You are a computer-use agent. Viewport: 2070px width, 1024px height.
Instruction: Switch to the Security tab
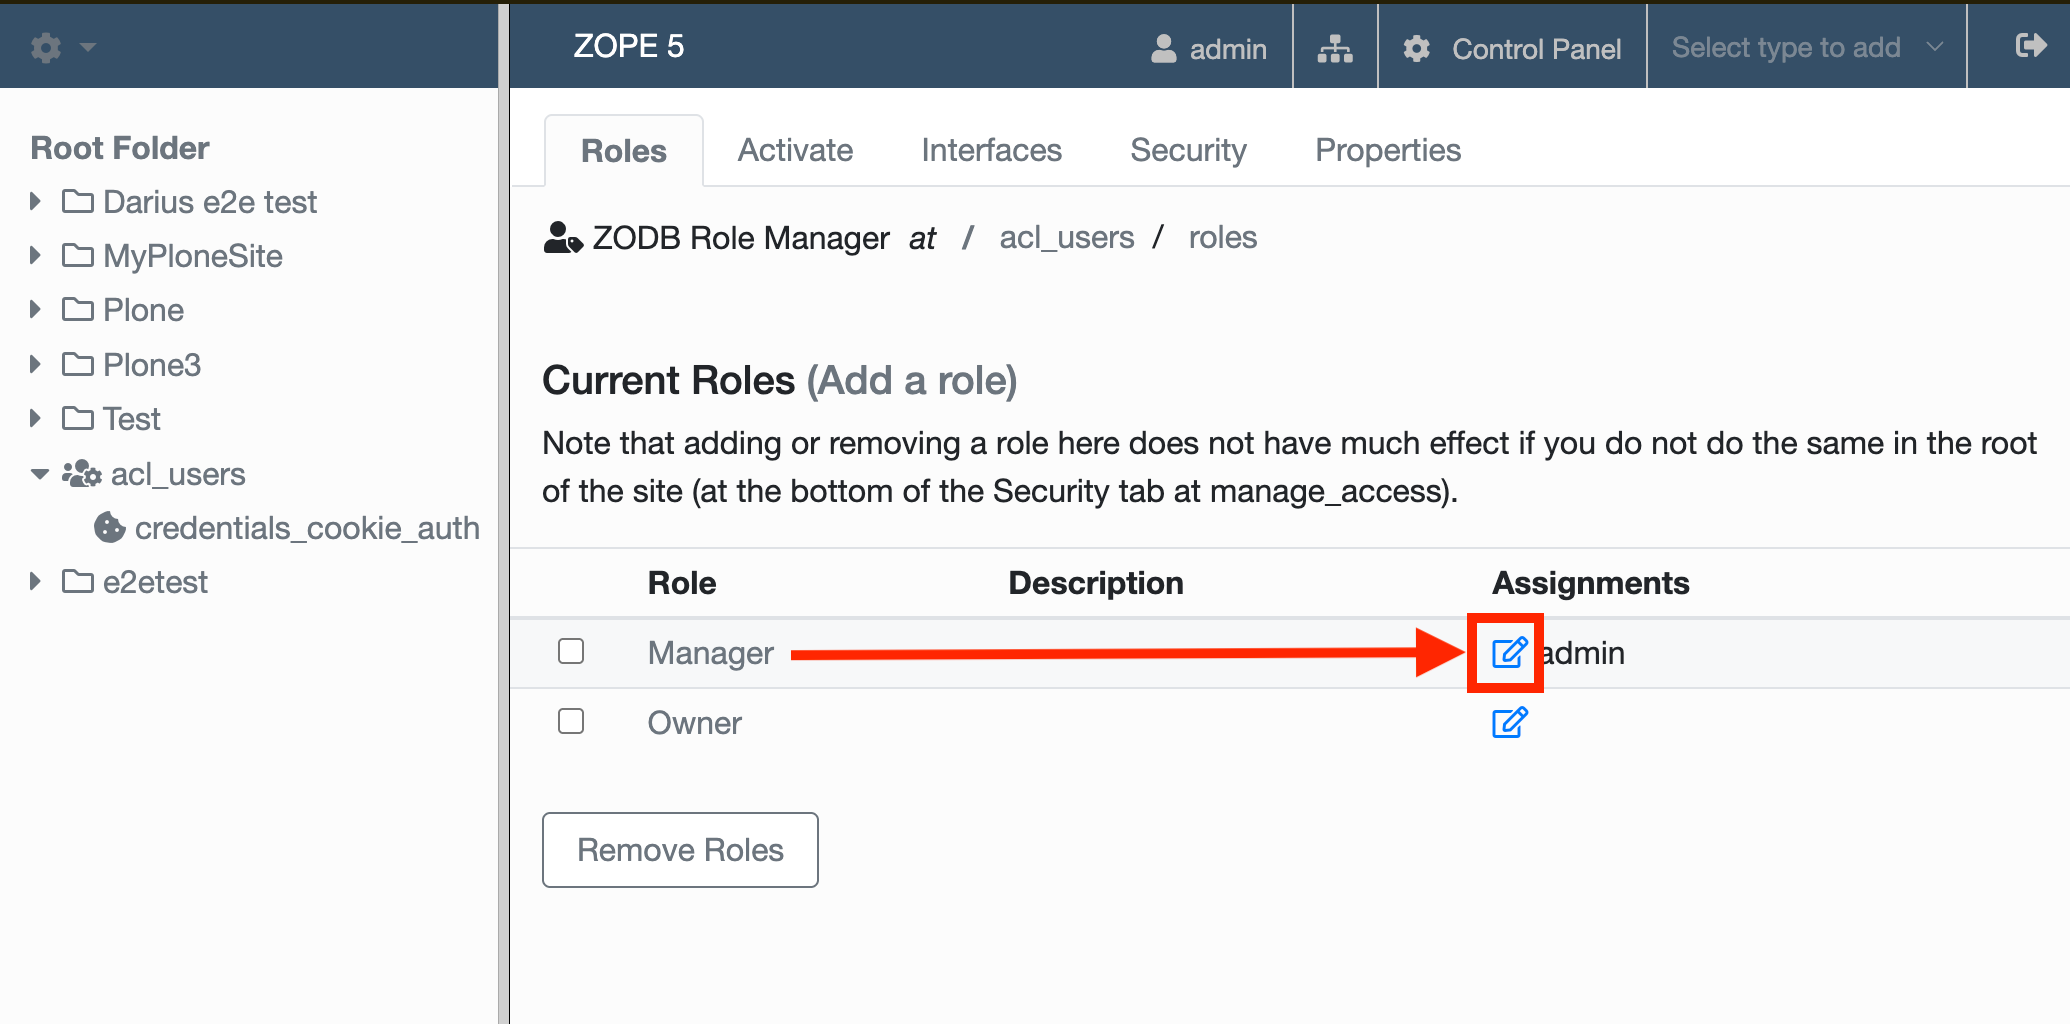point(1188,150)
